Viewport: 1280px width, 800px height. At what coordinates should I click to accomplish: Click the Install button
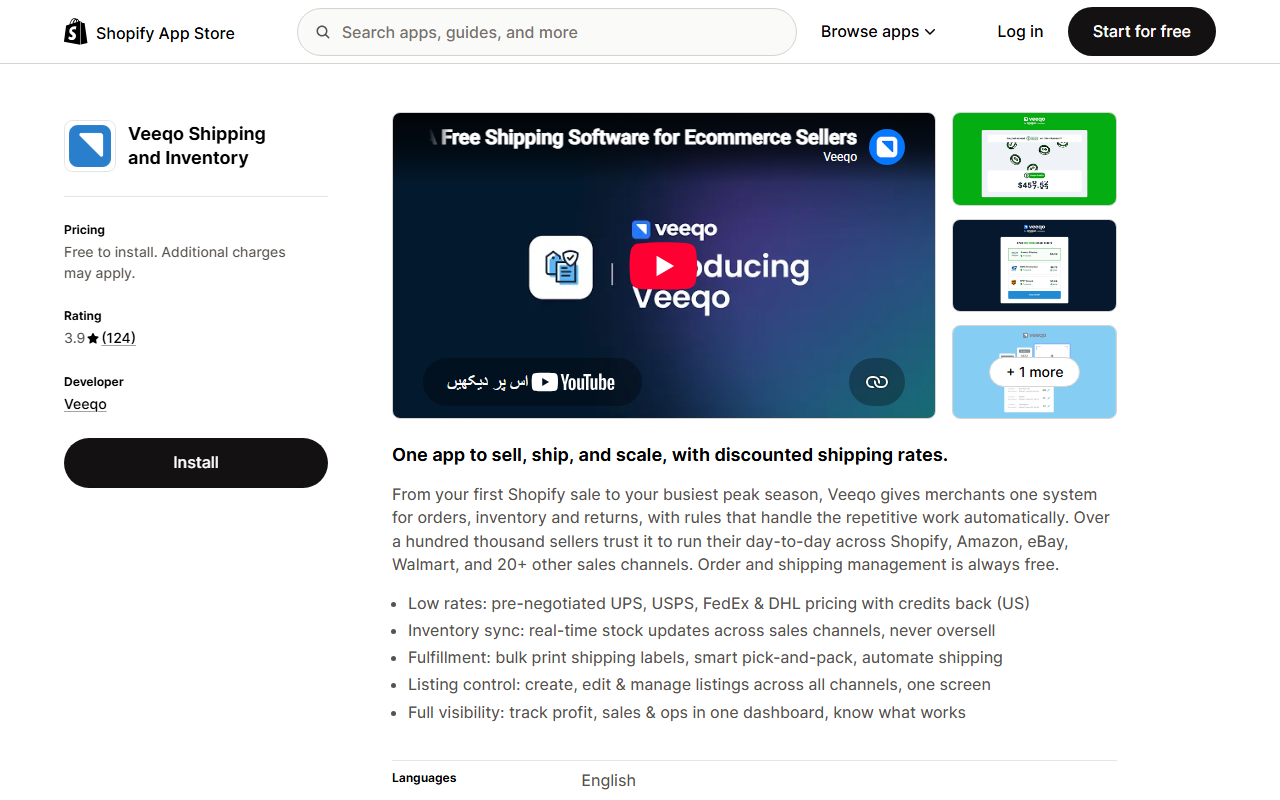[196, 463]
